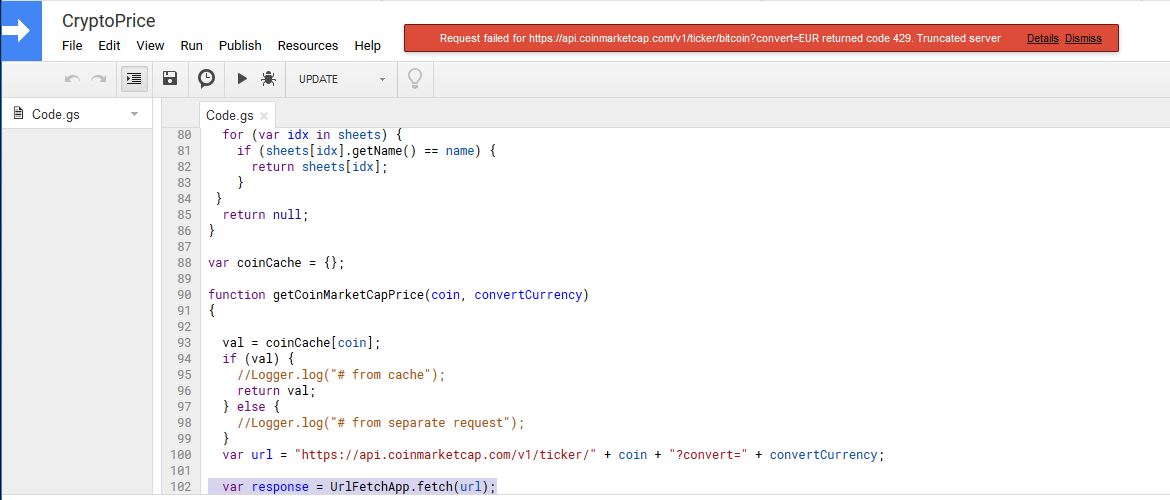This screenshot has width=1170, height=500.
Task: Click the coinmarketcap URL string on line 100
Action: point(445,454)
